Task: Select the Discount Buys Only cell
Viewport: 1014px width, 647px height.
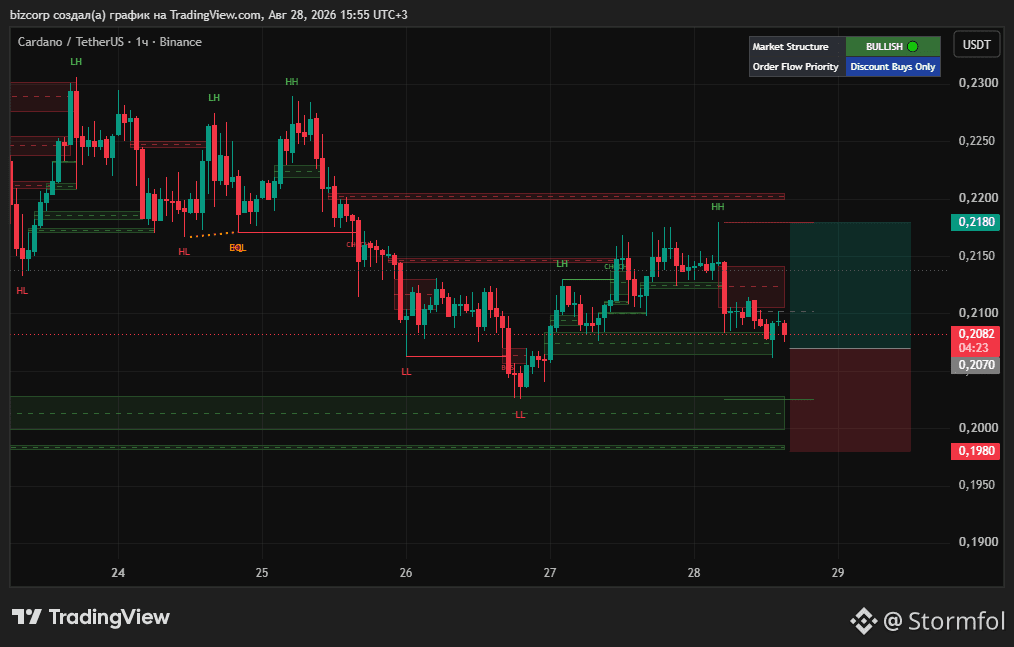Action: click(x=893, y=67)
